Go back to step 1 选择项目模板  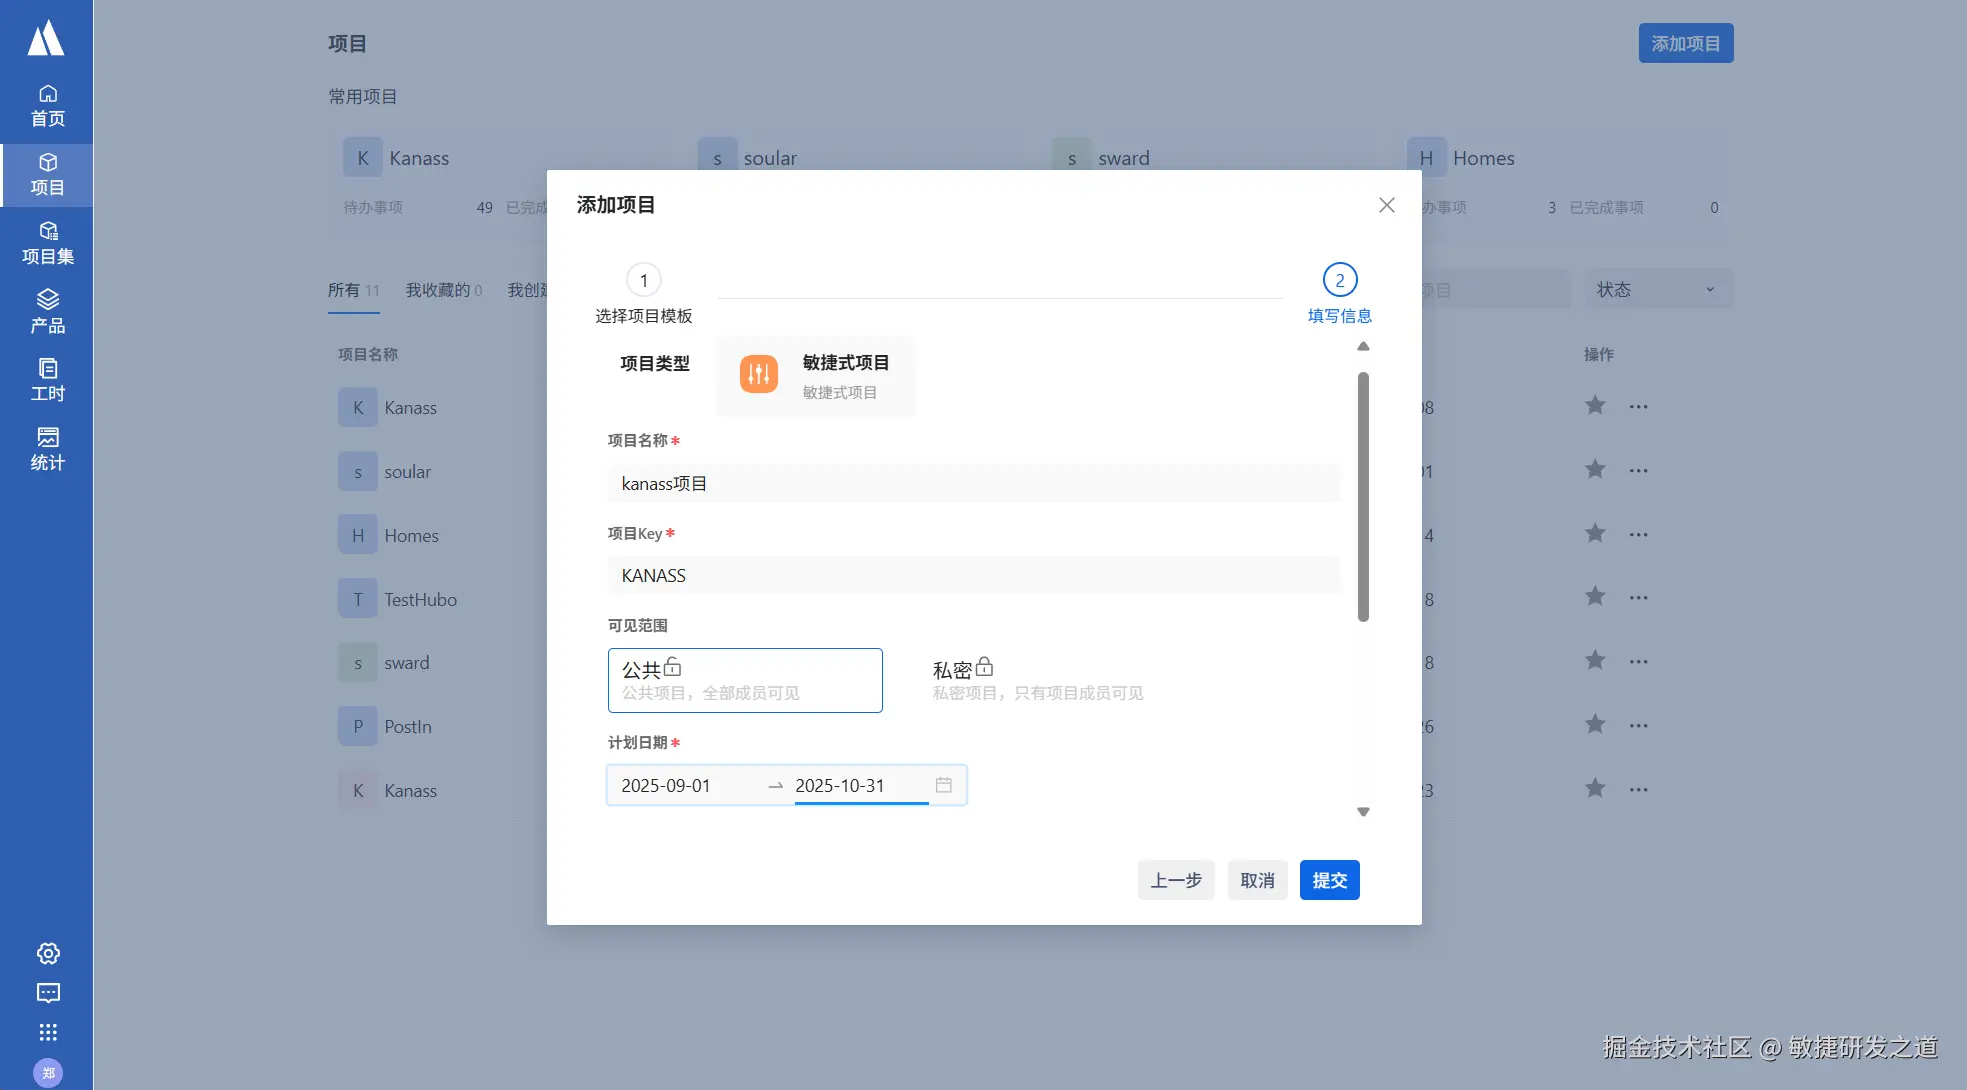pyautogui.click(x=643, y=281)
